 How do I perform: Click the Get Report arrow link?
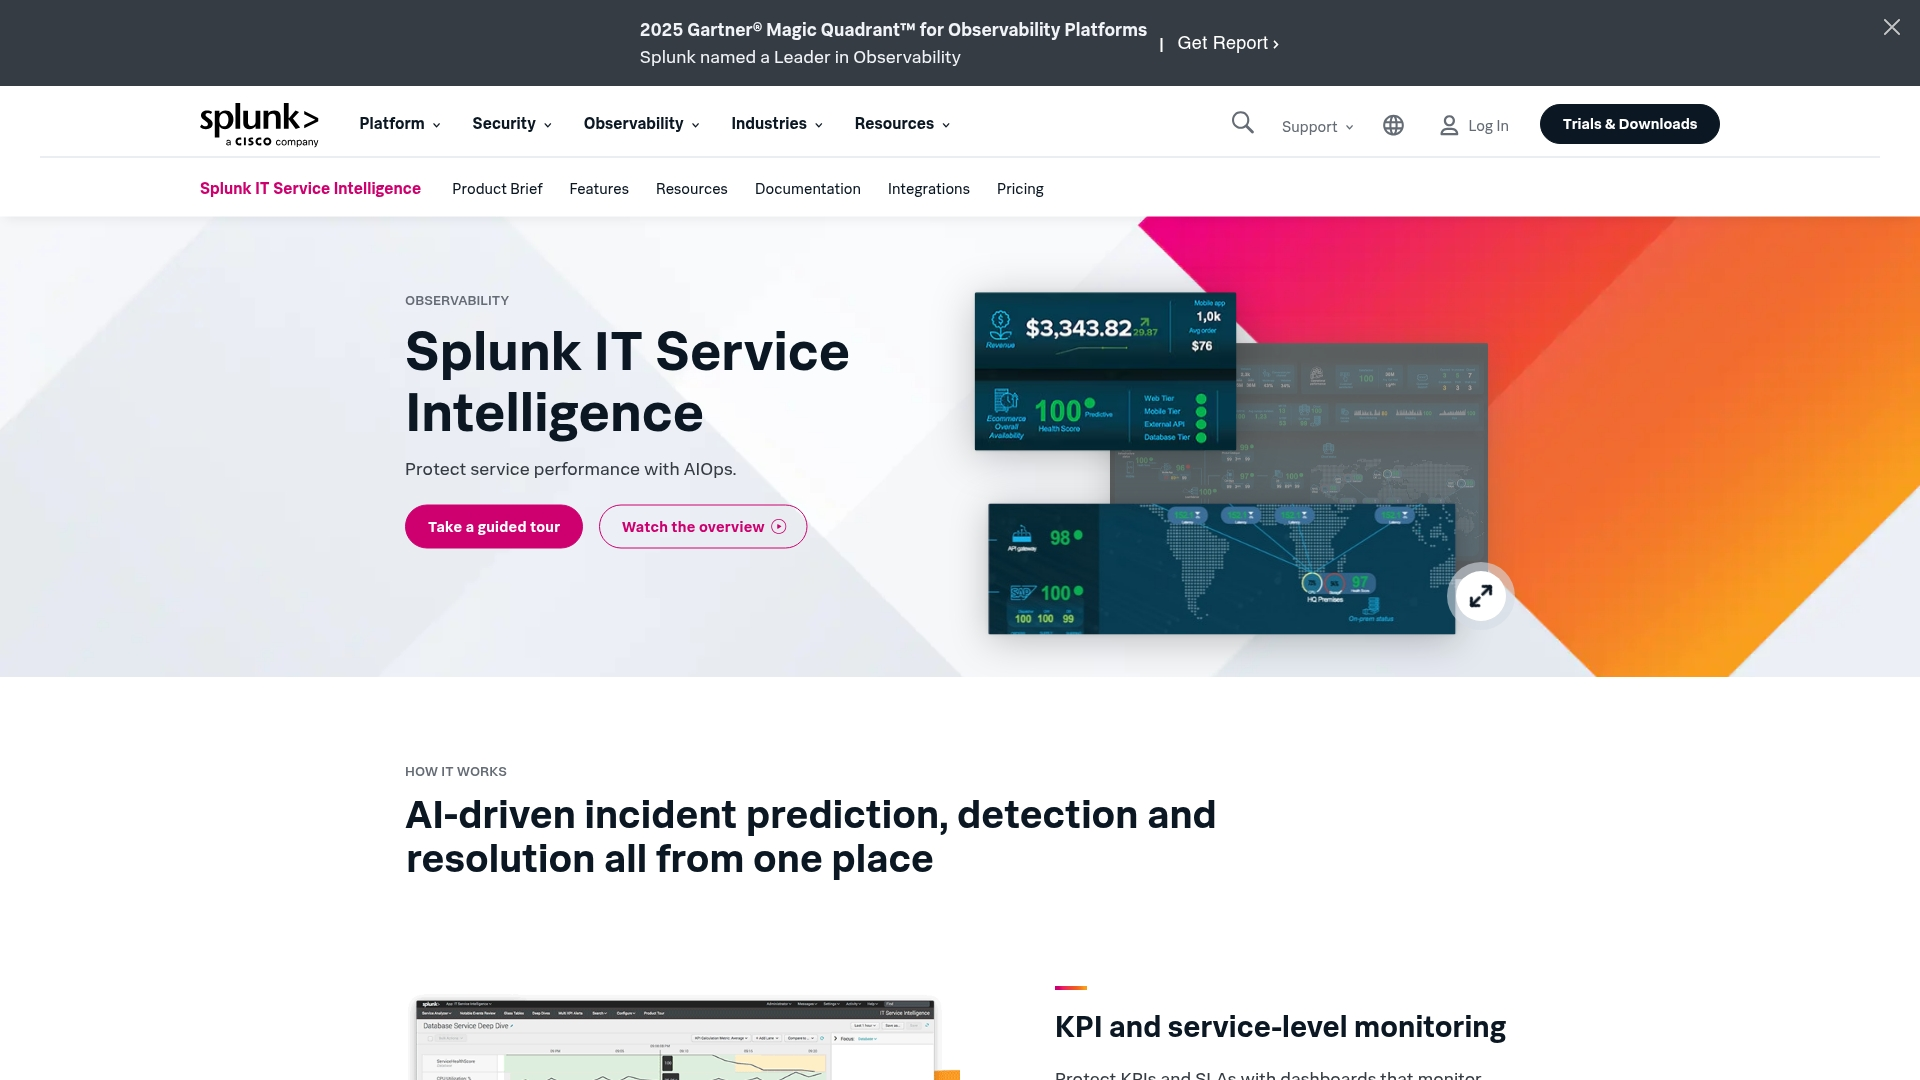(x=1227, y=43)
